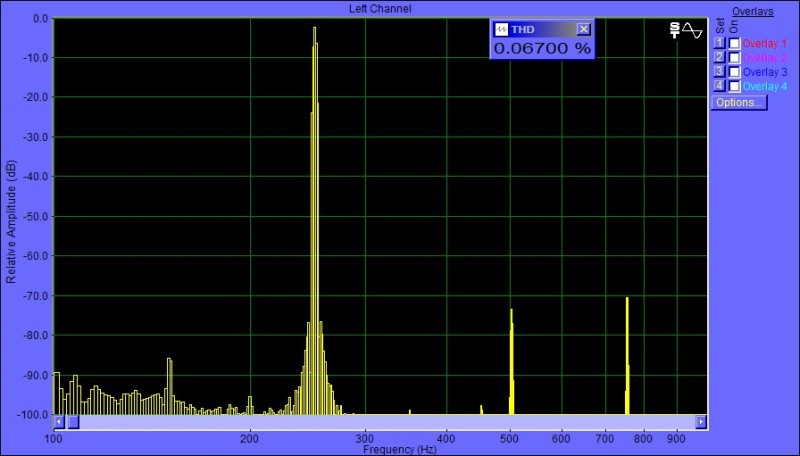Enable the Overlay 2 checkbox

click(x=734, y=58)
